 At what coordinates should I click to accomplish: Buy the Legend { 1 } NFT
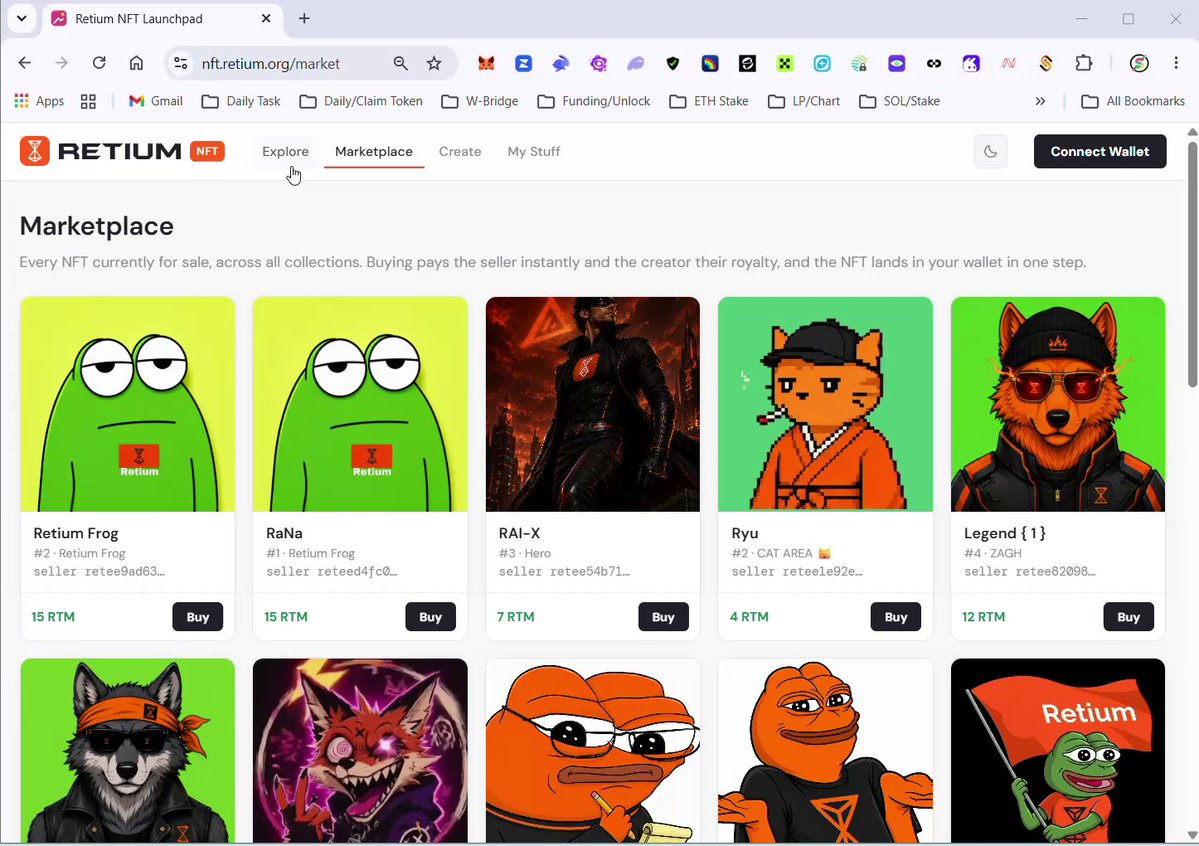click(1129, 617)
